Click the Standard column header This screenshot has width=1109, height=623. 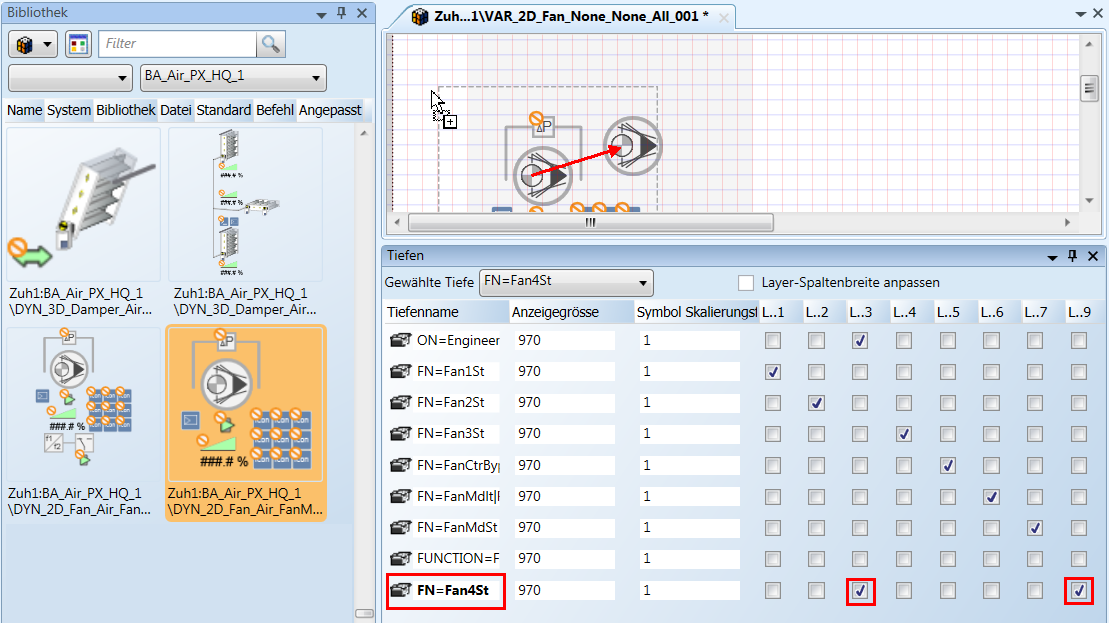point(223,110)
